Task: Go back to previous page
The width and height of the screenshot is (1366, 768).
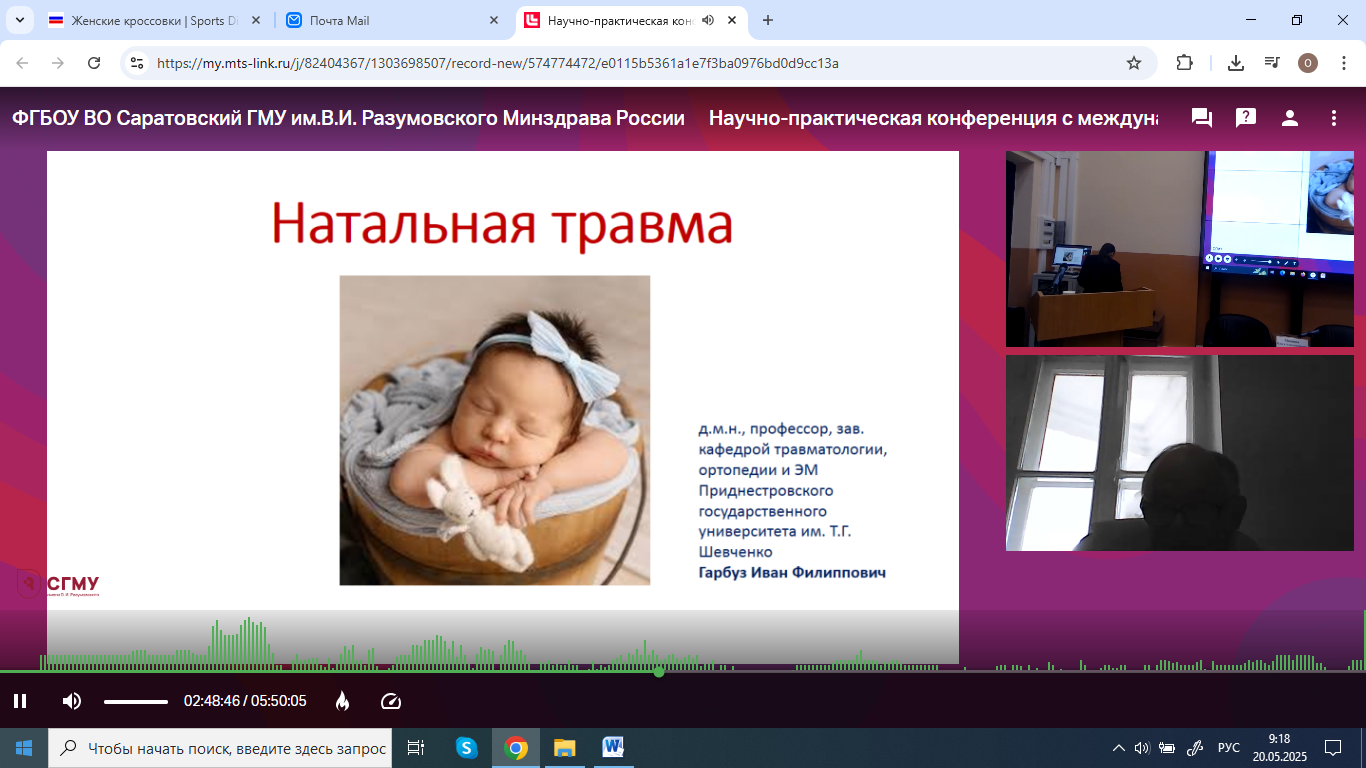Action: tap(22, 63)
